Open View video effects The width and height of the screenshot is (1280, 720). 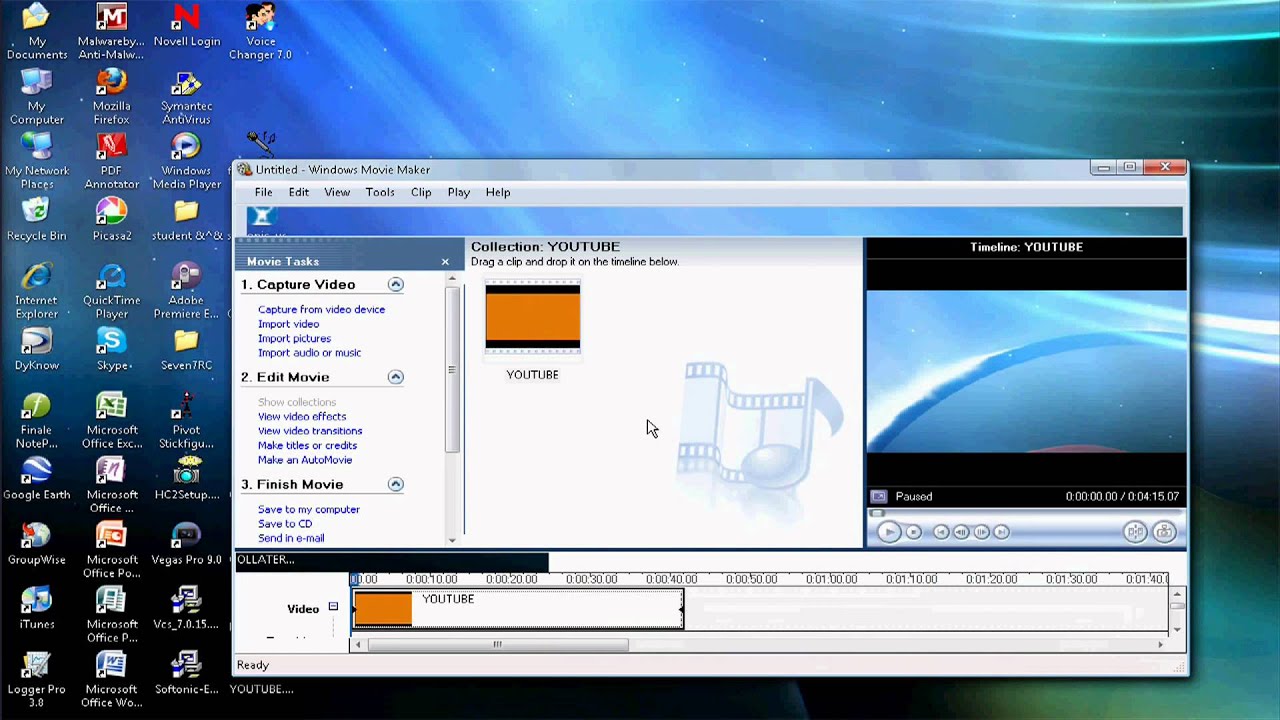pos(302,416)
